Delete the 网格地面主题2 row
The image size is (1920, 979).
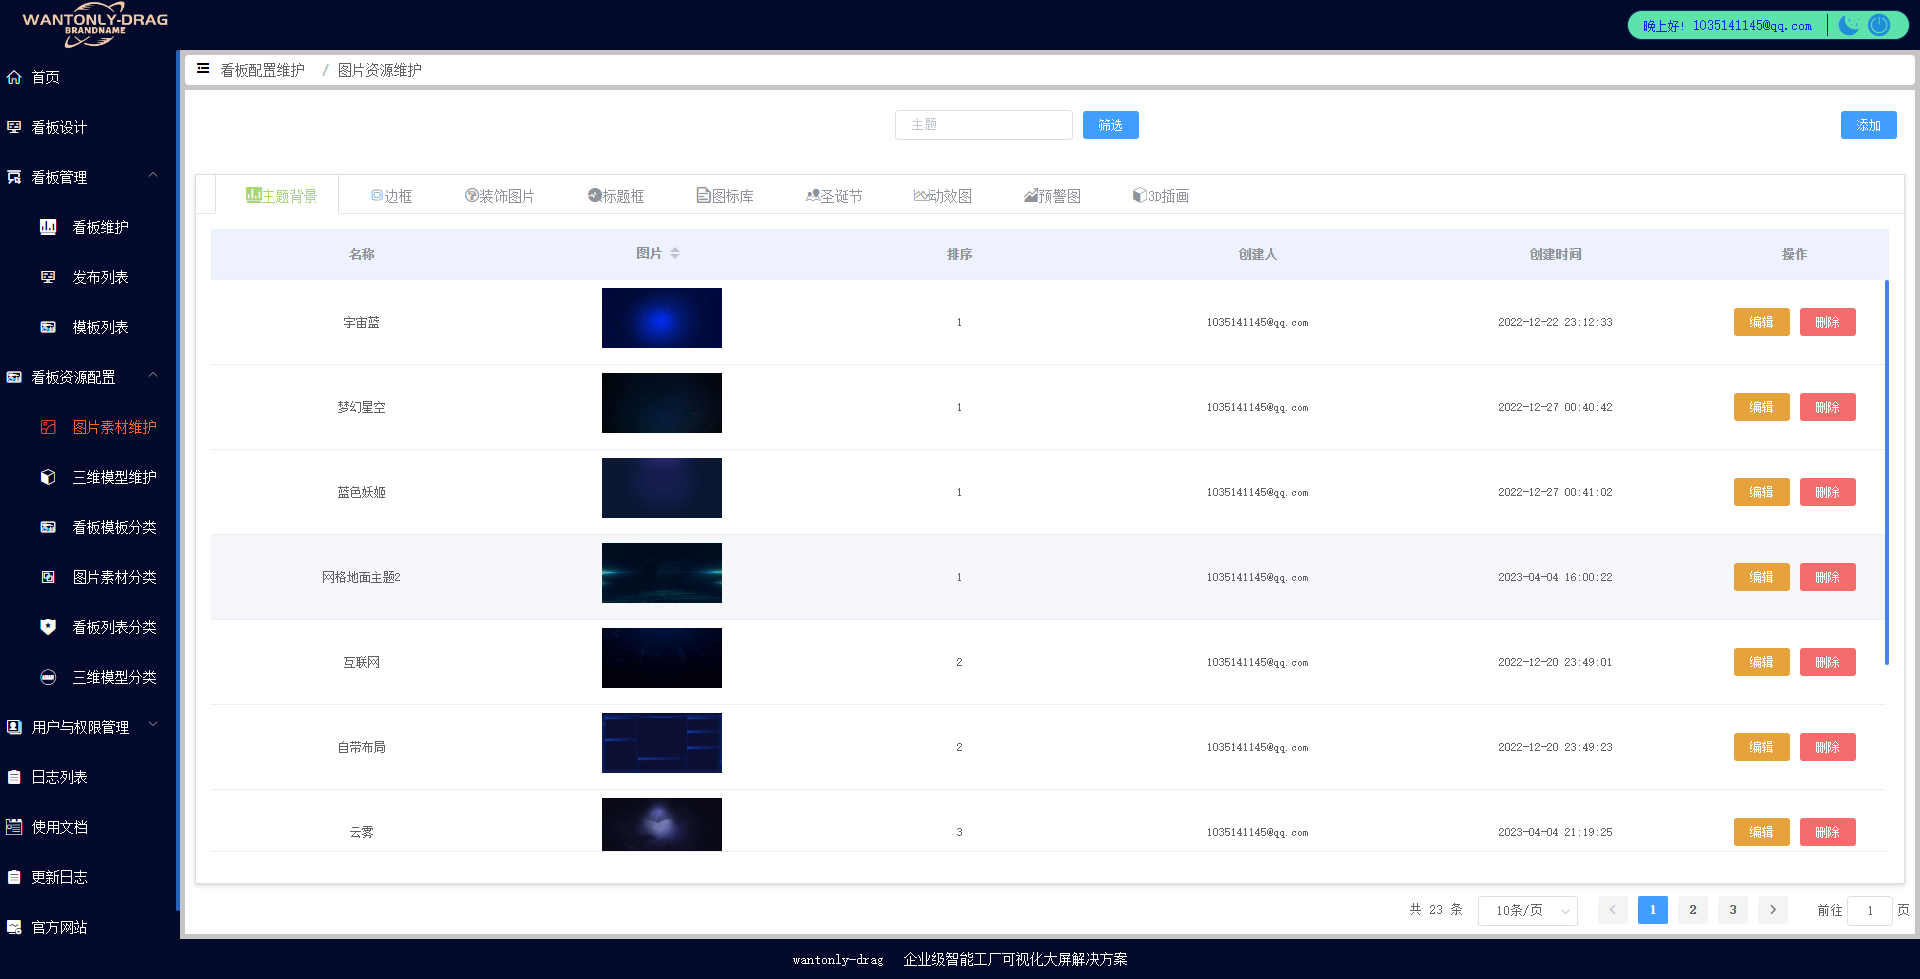pyautogui.click(x=1827, y=577)
